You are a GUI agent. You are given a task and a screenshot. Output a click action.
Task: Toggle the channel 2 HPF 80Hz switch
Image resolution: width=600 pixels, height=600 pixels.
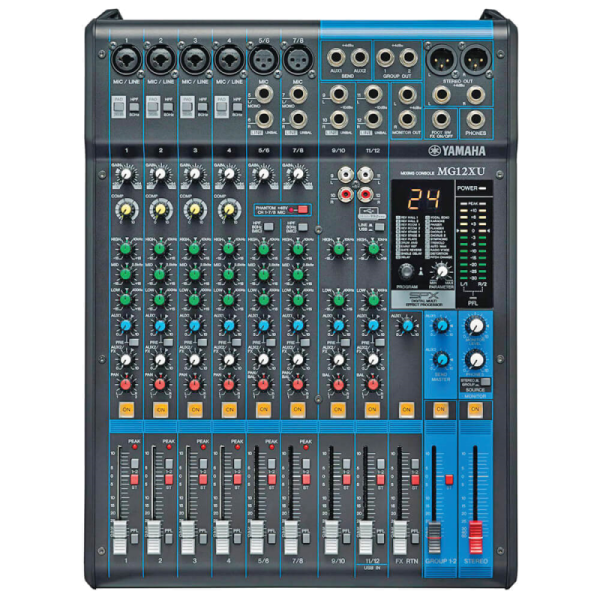168,107
